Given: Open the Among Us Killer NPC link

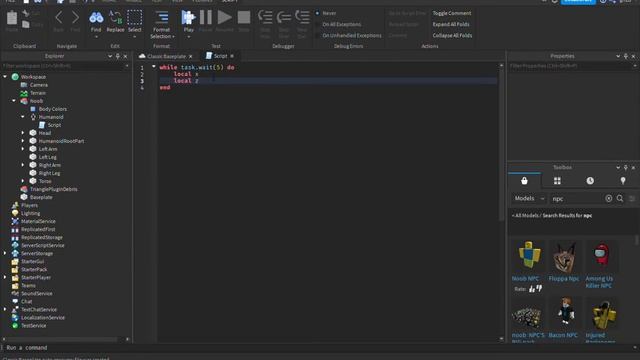Looking at the screenshot, I should [599, 282].
